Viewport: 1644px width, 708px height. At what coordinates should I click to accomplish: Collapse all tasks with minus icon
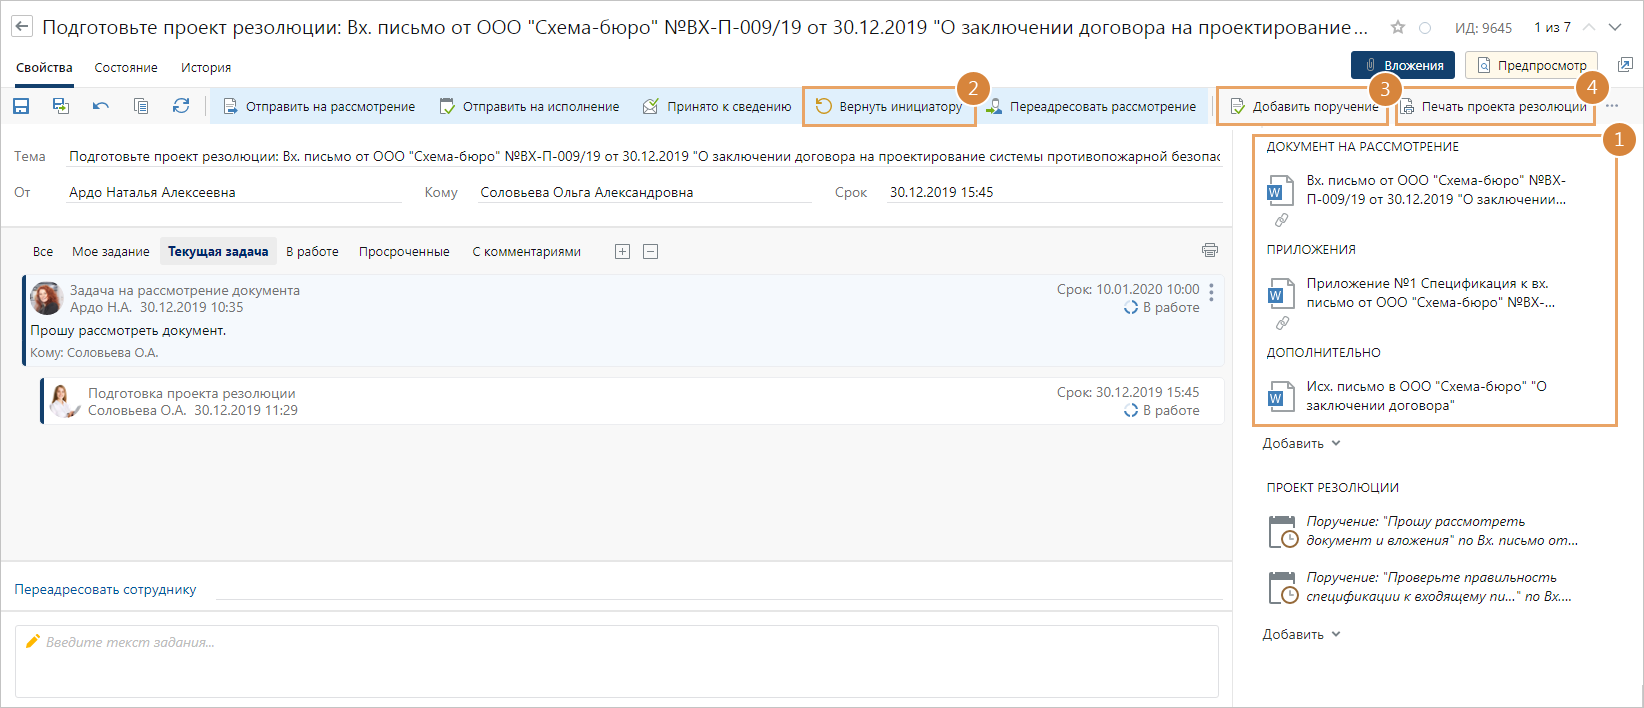[650, 252]
